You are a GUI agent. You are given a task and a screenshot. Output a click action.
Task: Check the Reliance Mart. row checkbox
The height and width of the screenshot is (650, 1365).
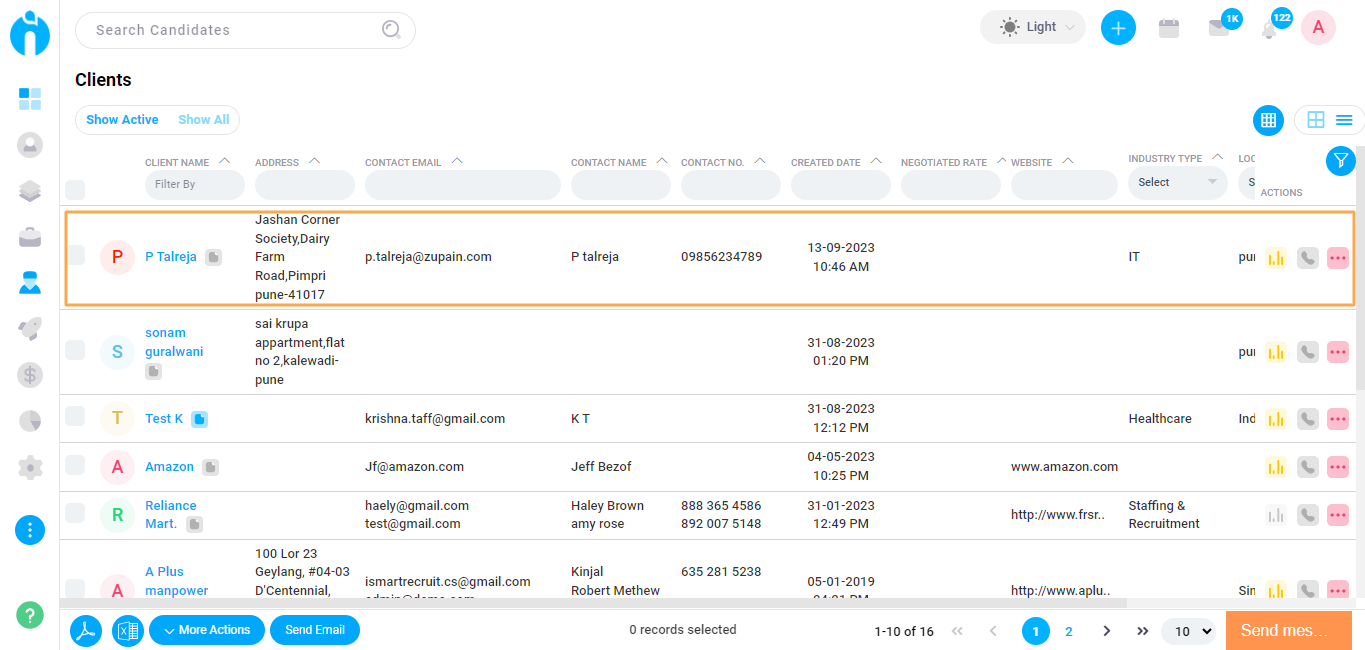pos(75,513)
